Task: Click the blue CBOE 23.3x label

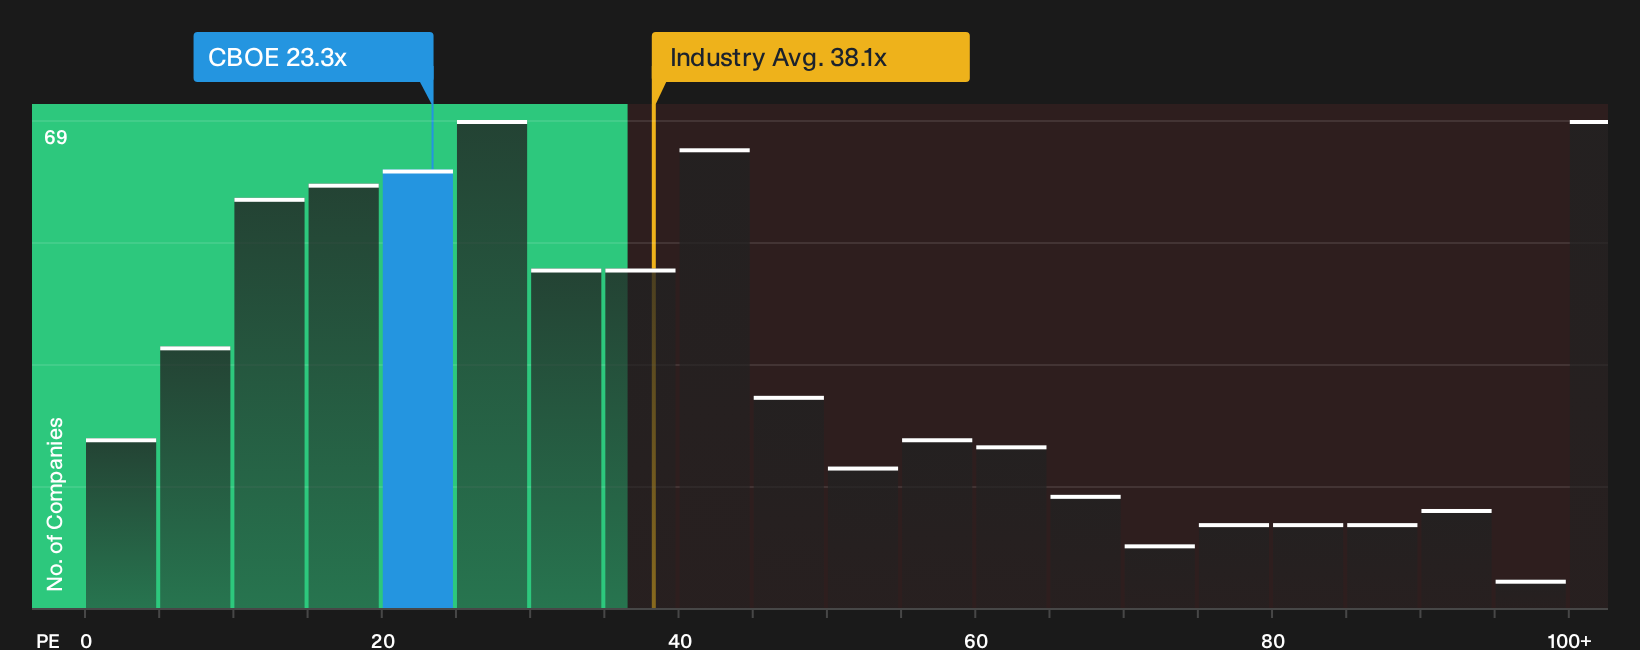Action: 313,57
